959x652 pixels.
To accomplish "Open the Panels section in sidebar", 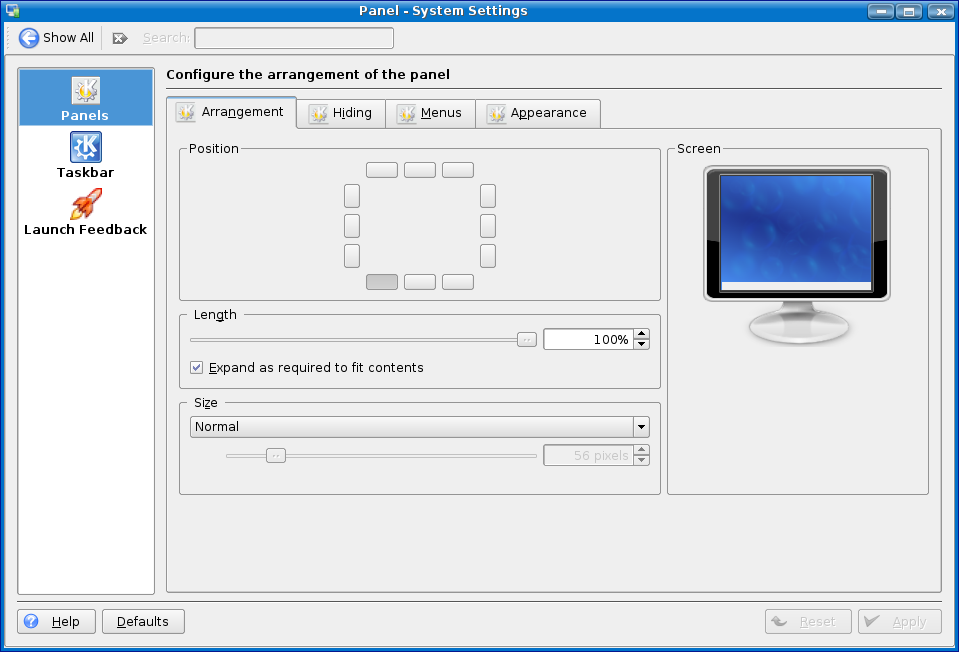I will [86, 98].
